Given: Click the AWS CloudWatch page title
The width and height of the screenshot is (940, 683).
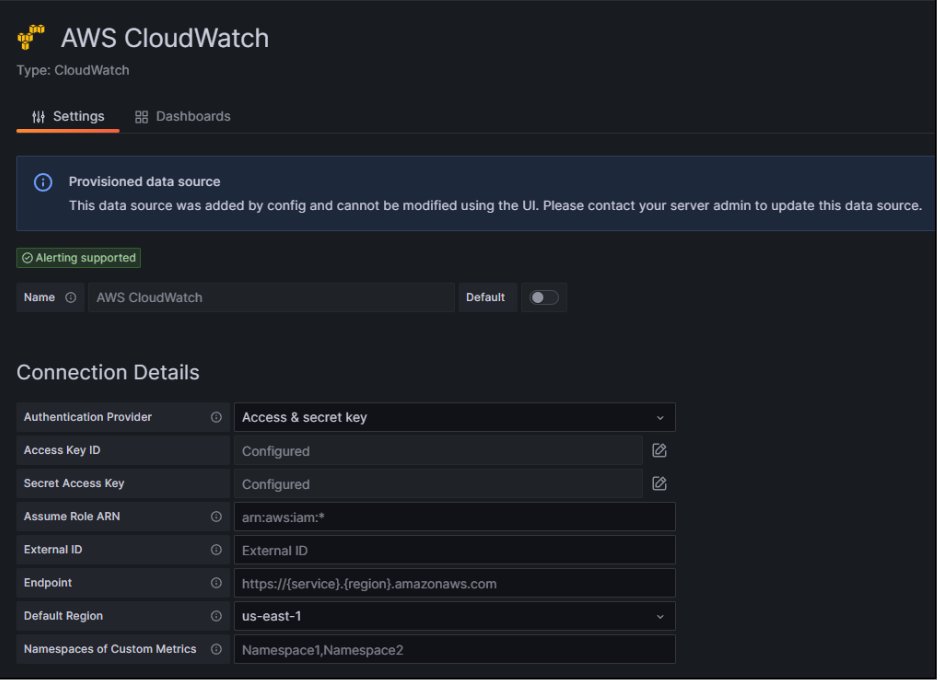Looking at the screenshot, I should pyautogui.click(x=165, y=38).
